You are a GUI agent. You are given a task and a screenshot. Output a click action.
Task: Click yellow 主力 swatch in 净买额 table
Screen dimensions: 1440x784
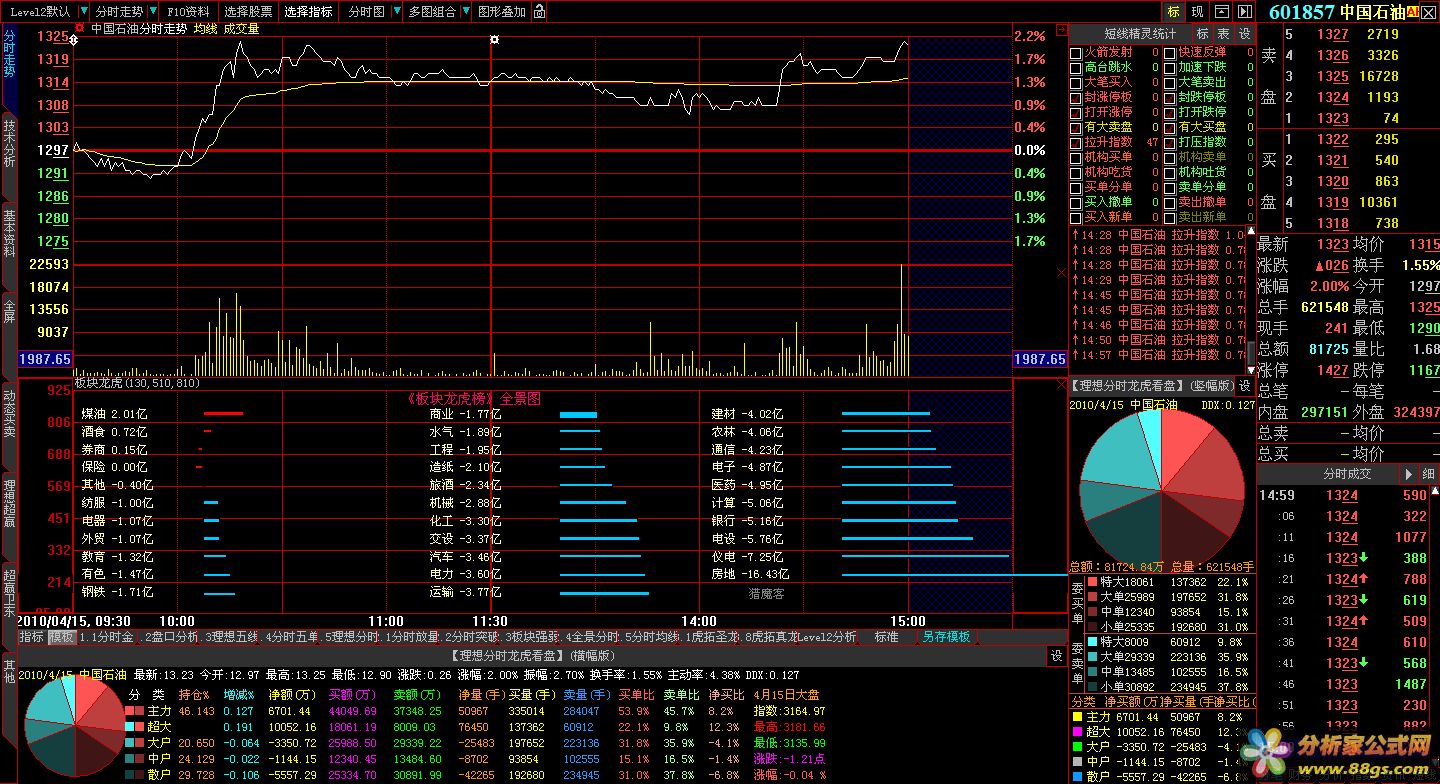tap(1076, 717)
